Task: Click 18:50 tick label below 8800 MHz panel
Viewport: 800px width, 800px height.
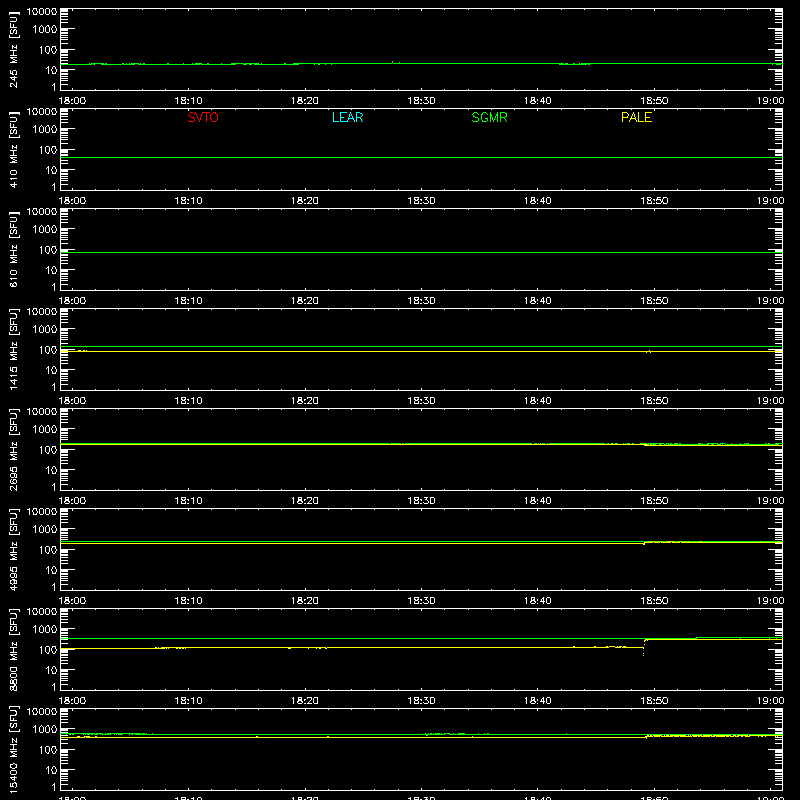Action: 654,701
